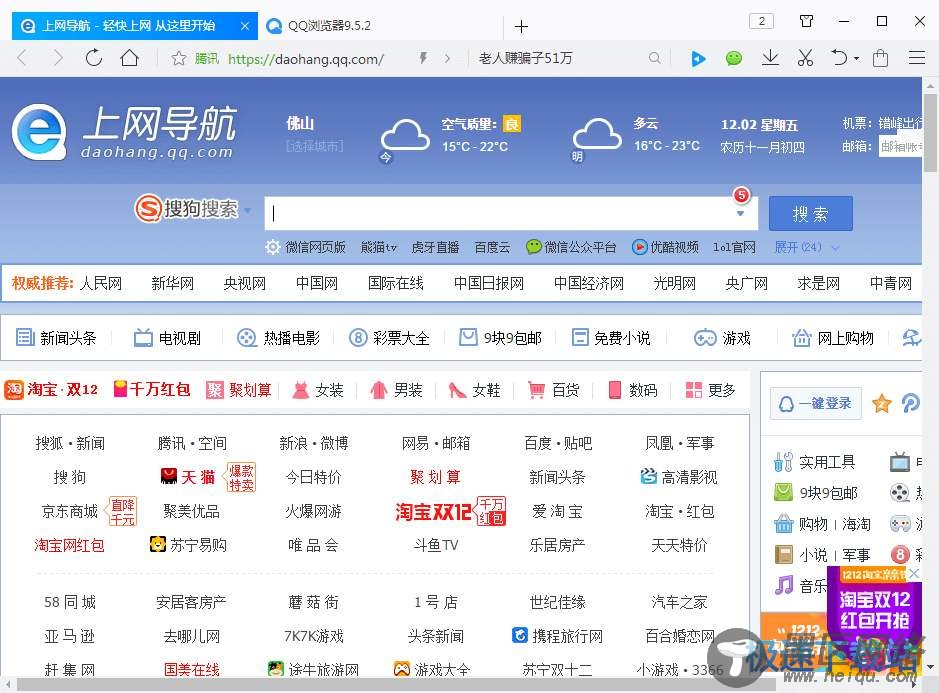Click the 一键登录 login button

(816, 404)
